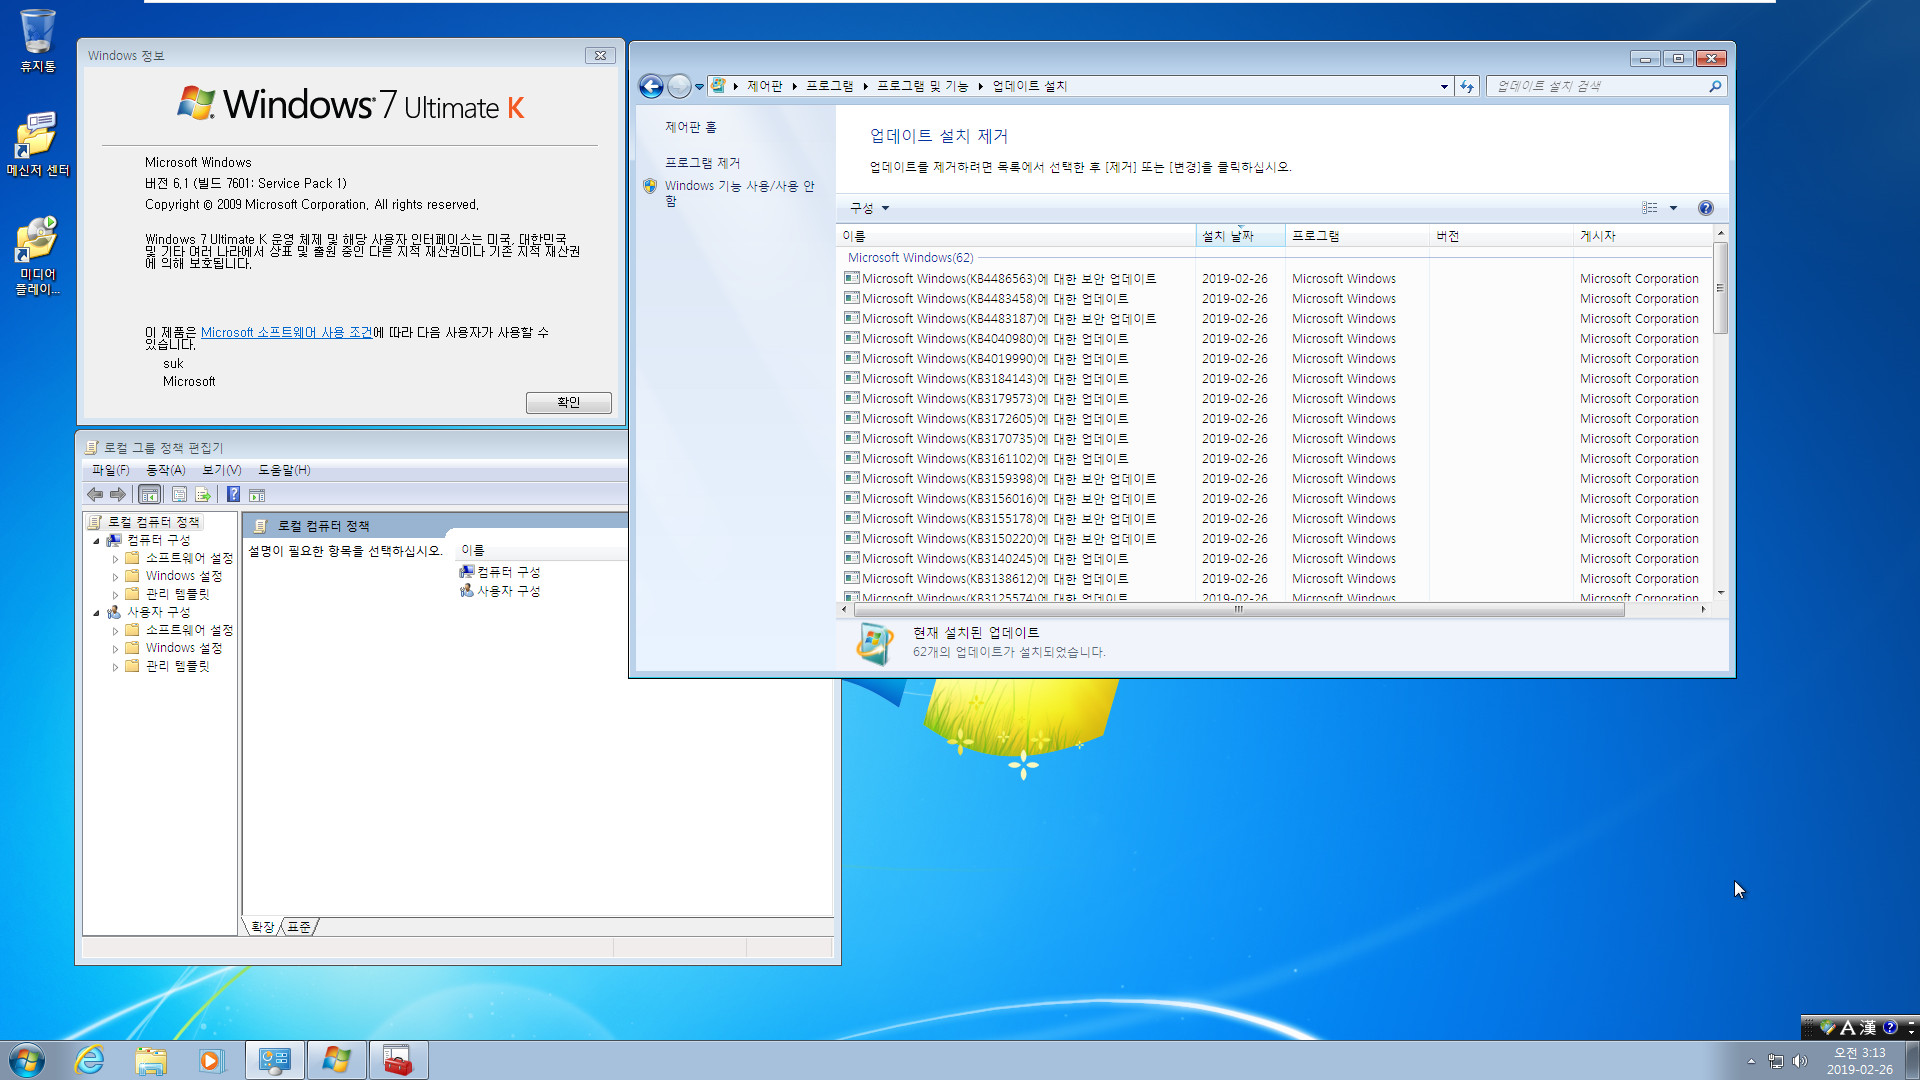Open the address bar history dropdown
Screen dimensions: 1920x1080
[x=1444, y=87]
